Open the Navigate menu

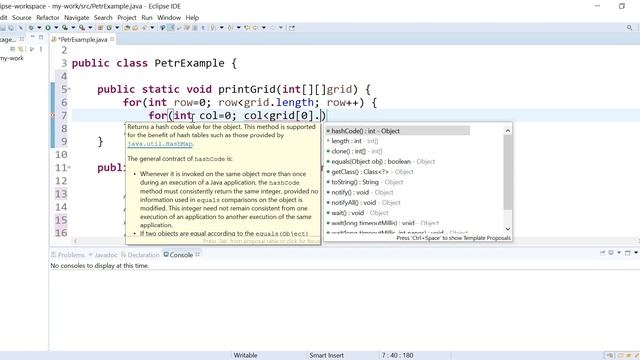[76, 18]
